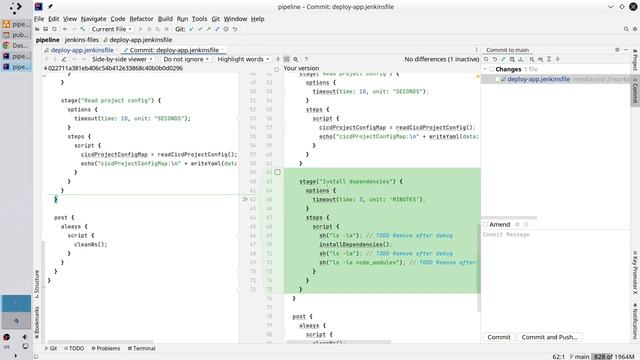Click the Git update project icon
This screenshot has width=640, height=360.
191,29
